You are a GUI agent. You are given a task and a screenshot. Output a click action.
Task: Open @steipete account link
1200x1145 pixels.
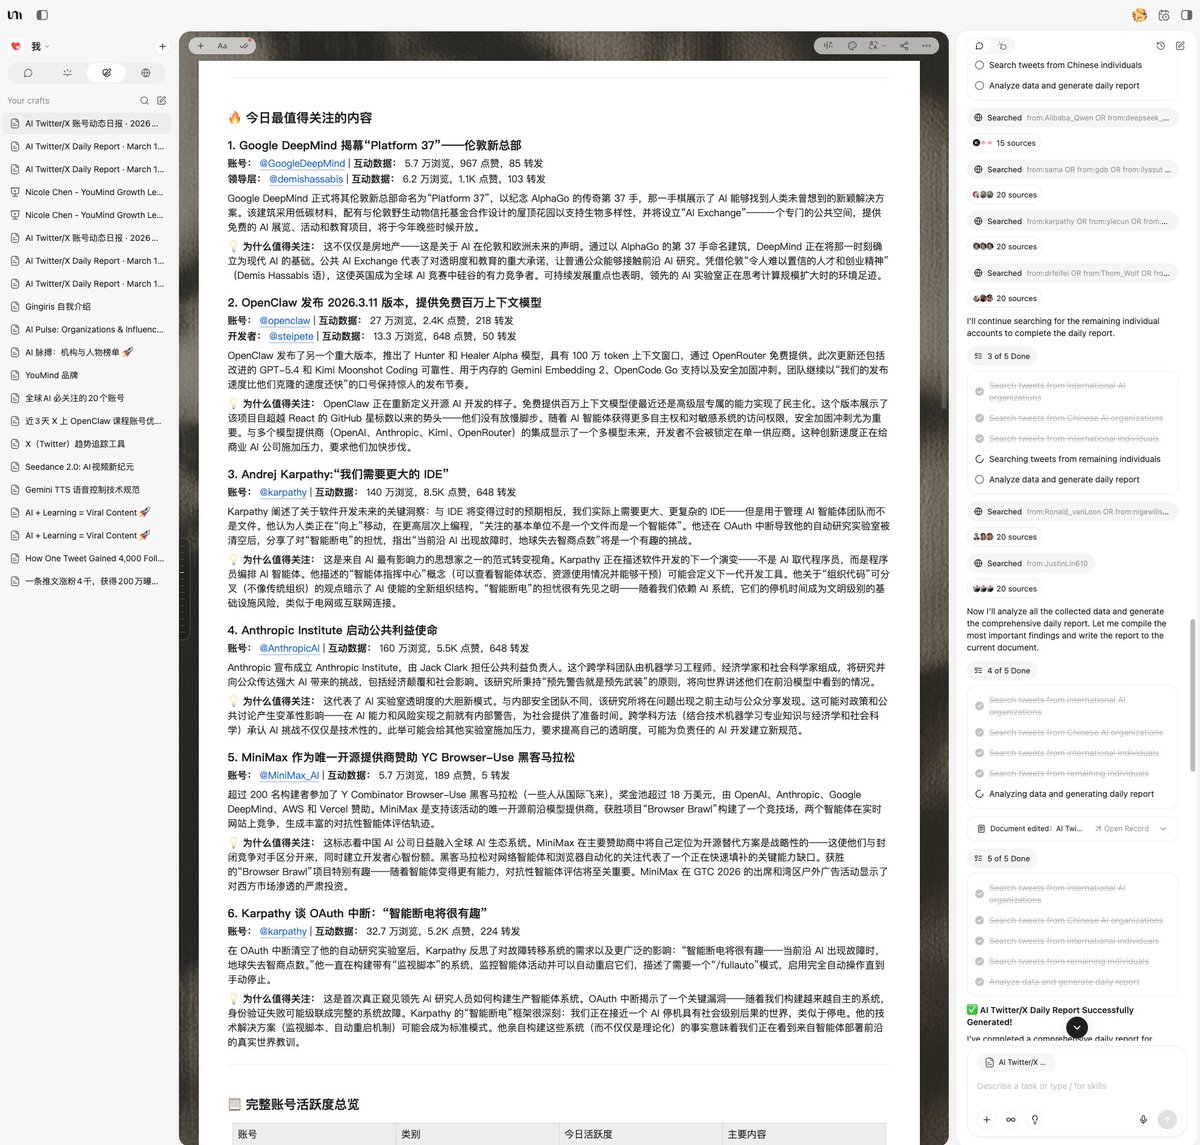pyautogui.click(x=291, y=337)
